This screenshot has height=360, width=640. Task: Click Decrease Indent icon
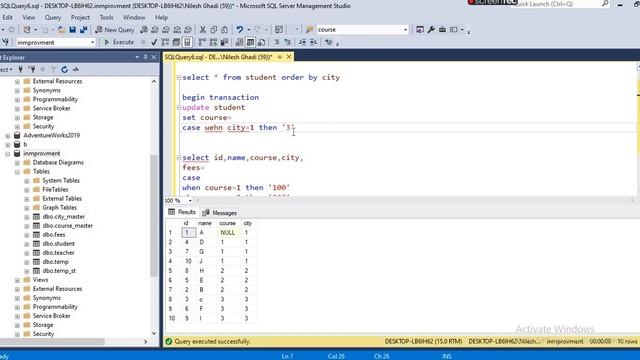(302, 42)
